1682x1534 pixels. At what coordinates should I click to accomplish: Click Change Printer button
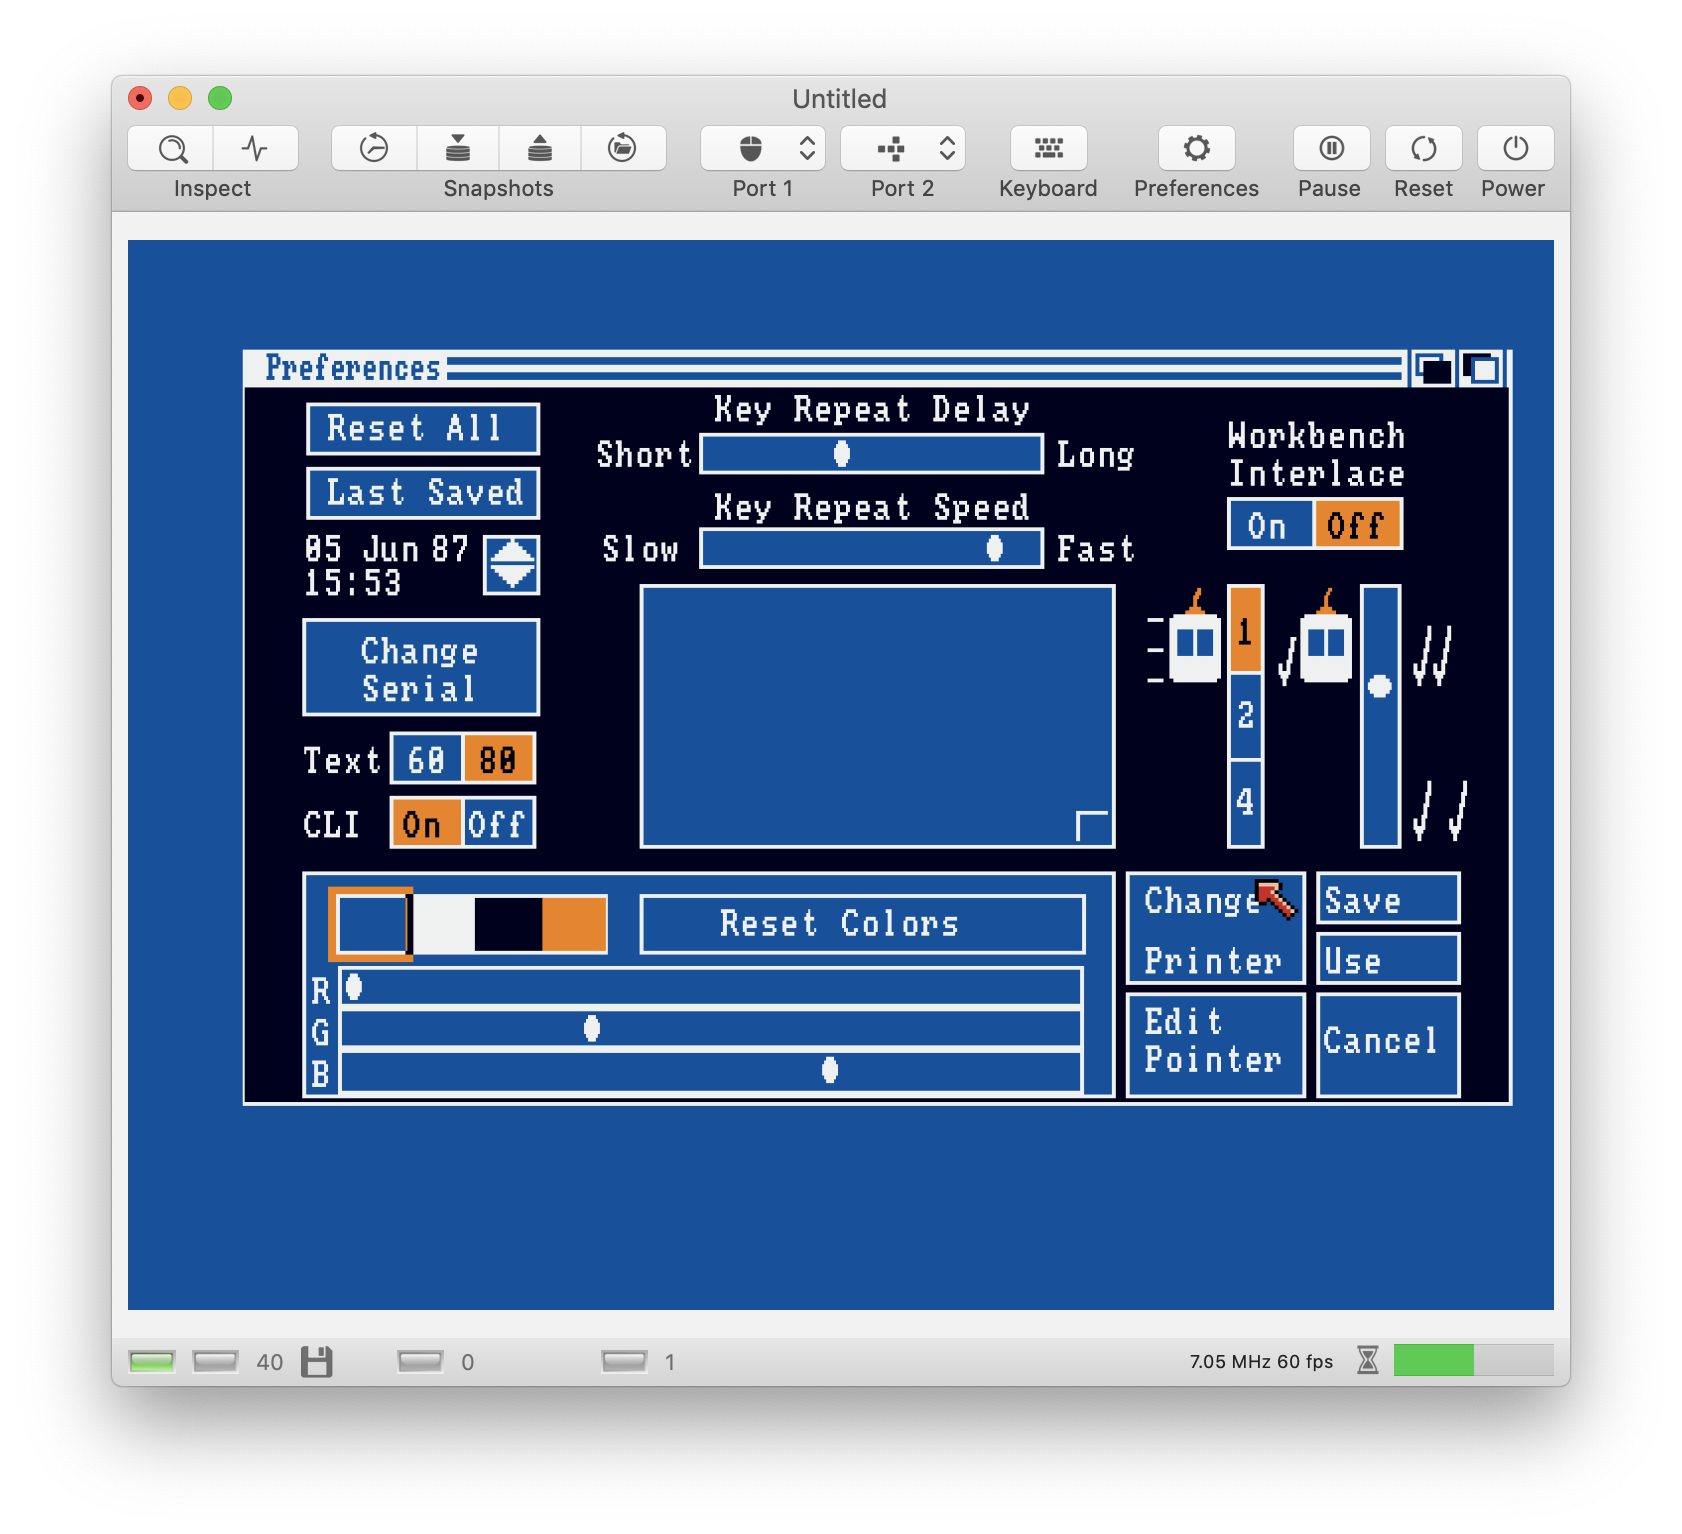1215,929
